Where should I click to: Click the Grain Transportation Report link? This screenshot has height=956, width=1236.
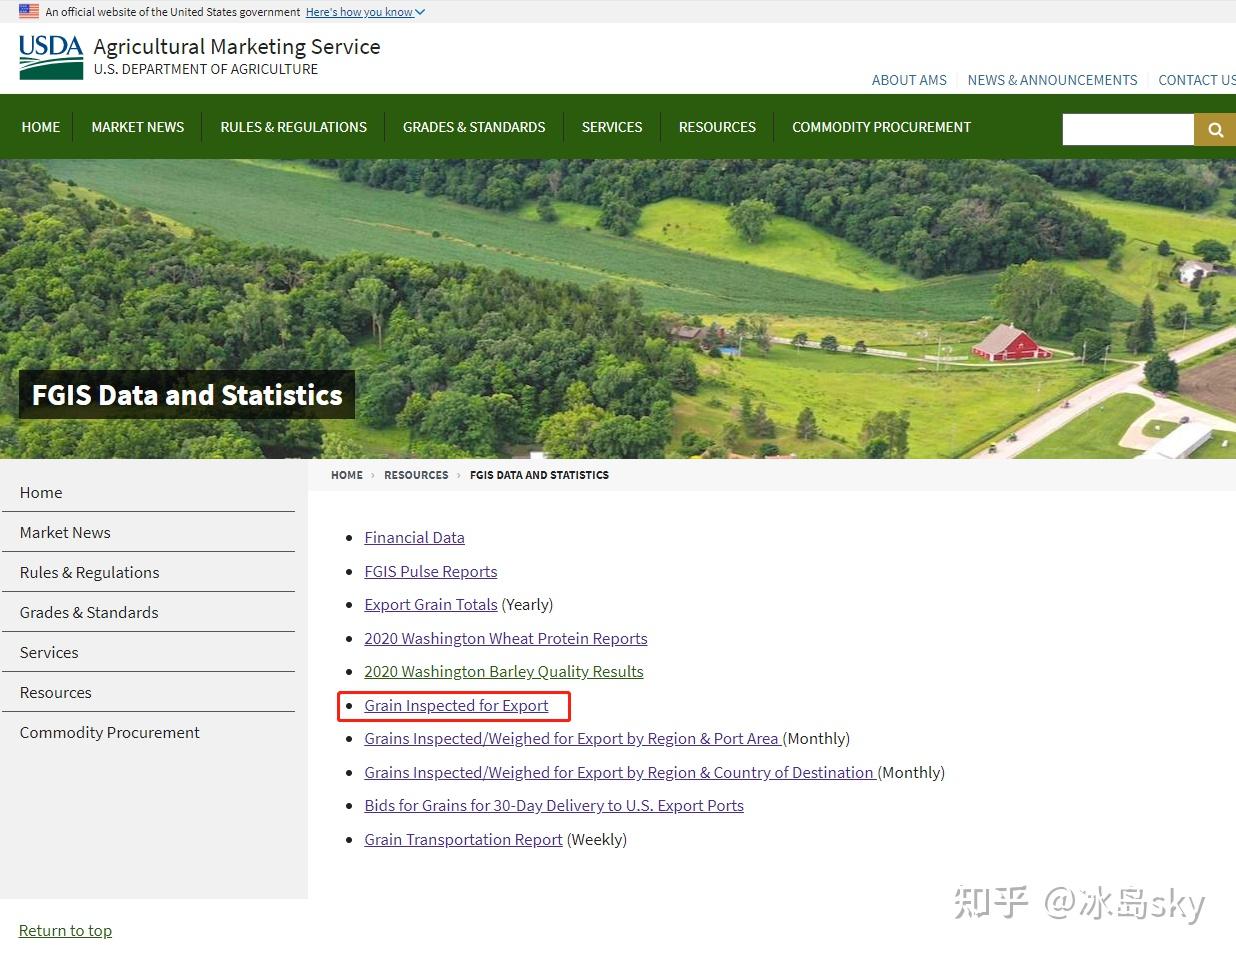point(462,839)
